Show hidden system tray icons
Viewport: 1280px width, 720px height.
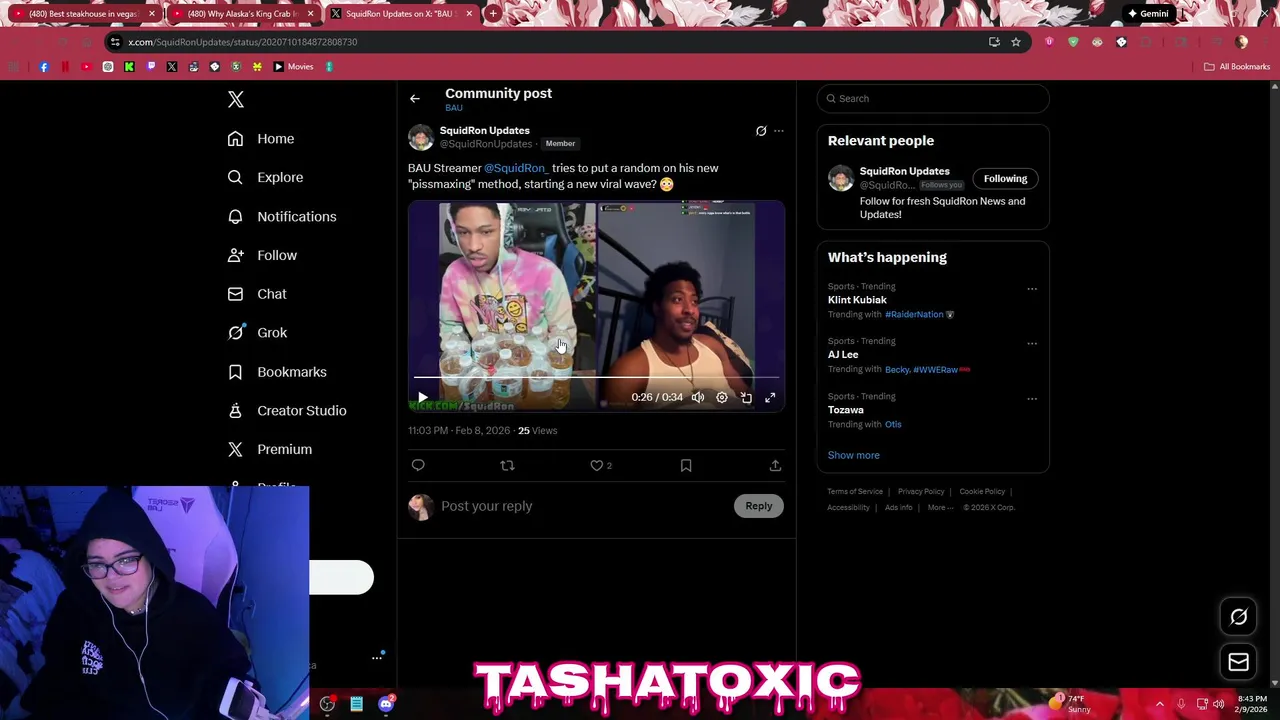click(x=1160, y=704)
